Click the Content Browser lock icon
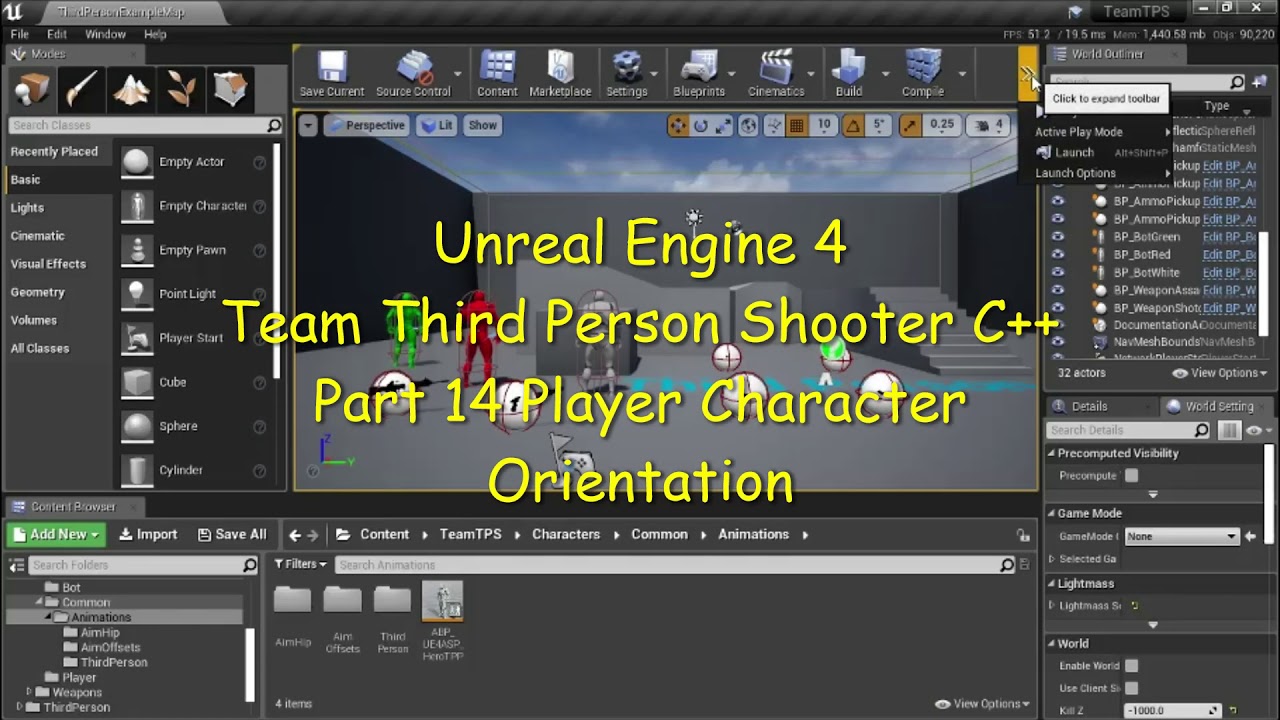1280x720 pixels. (1022, 535)
